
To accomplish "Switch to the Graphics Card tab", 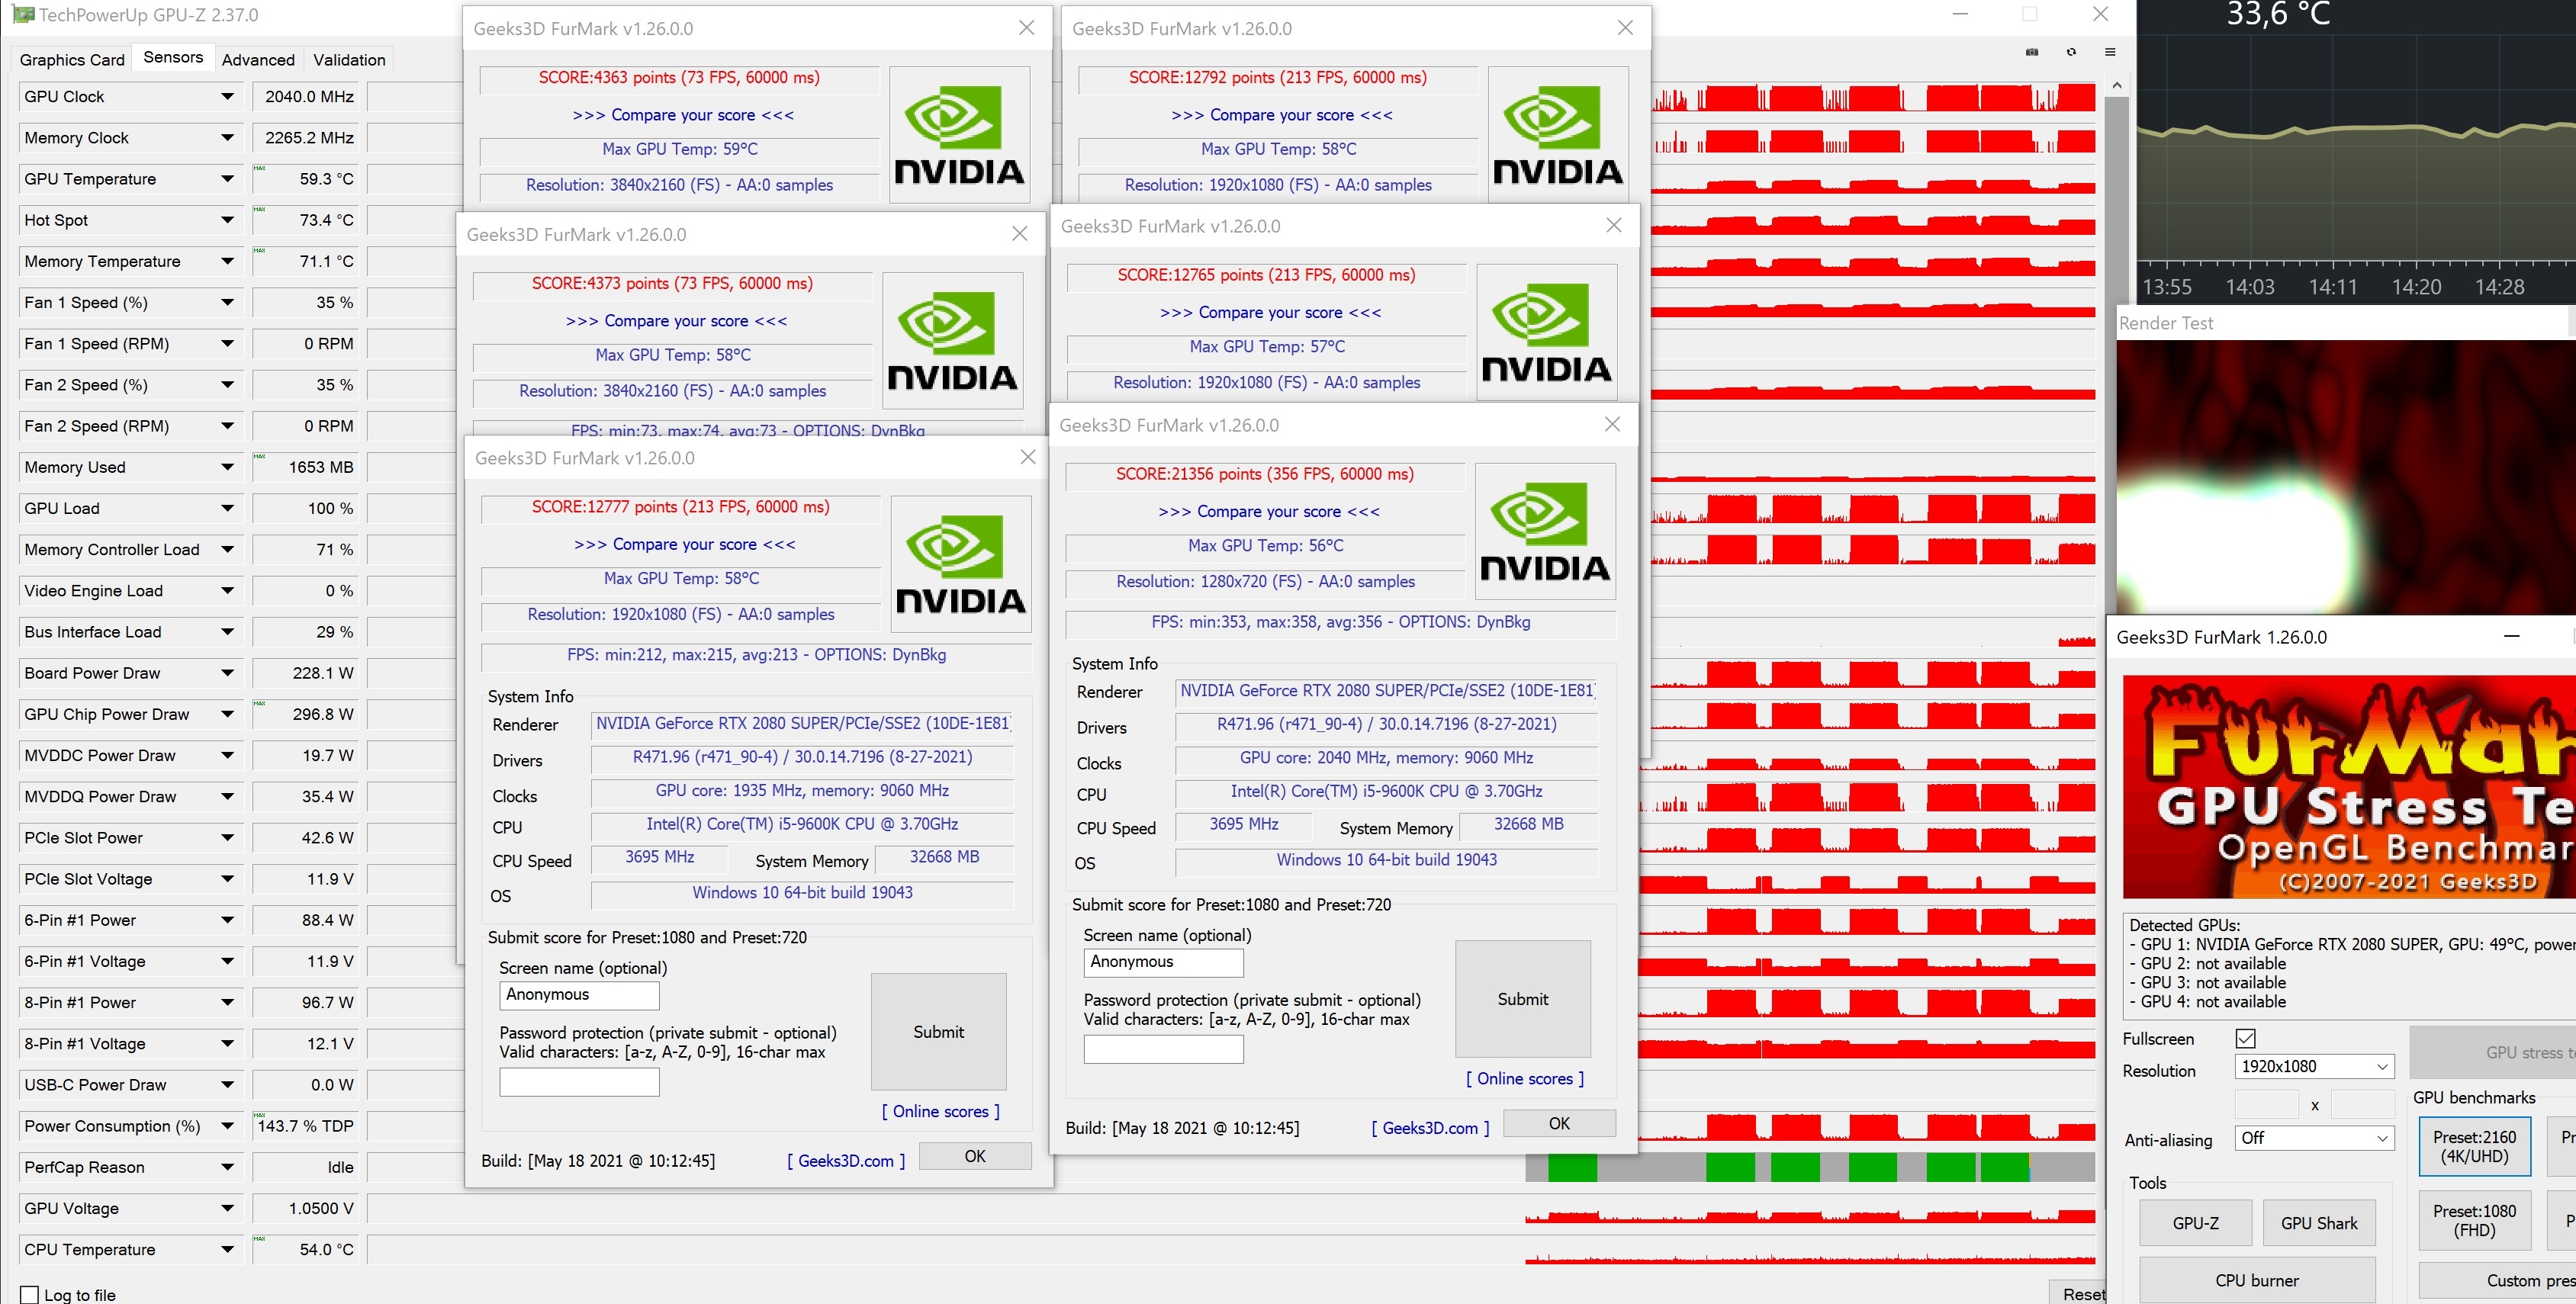I will tap(72, 60).
